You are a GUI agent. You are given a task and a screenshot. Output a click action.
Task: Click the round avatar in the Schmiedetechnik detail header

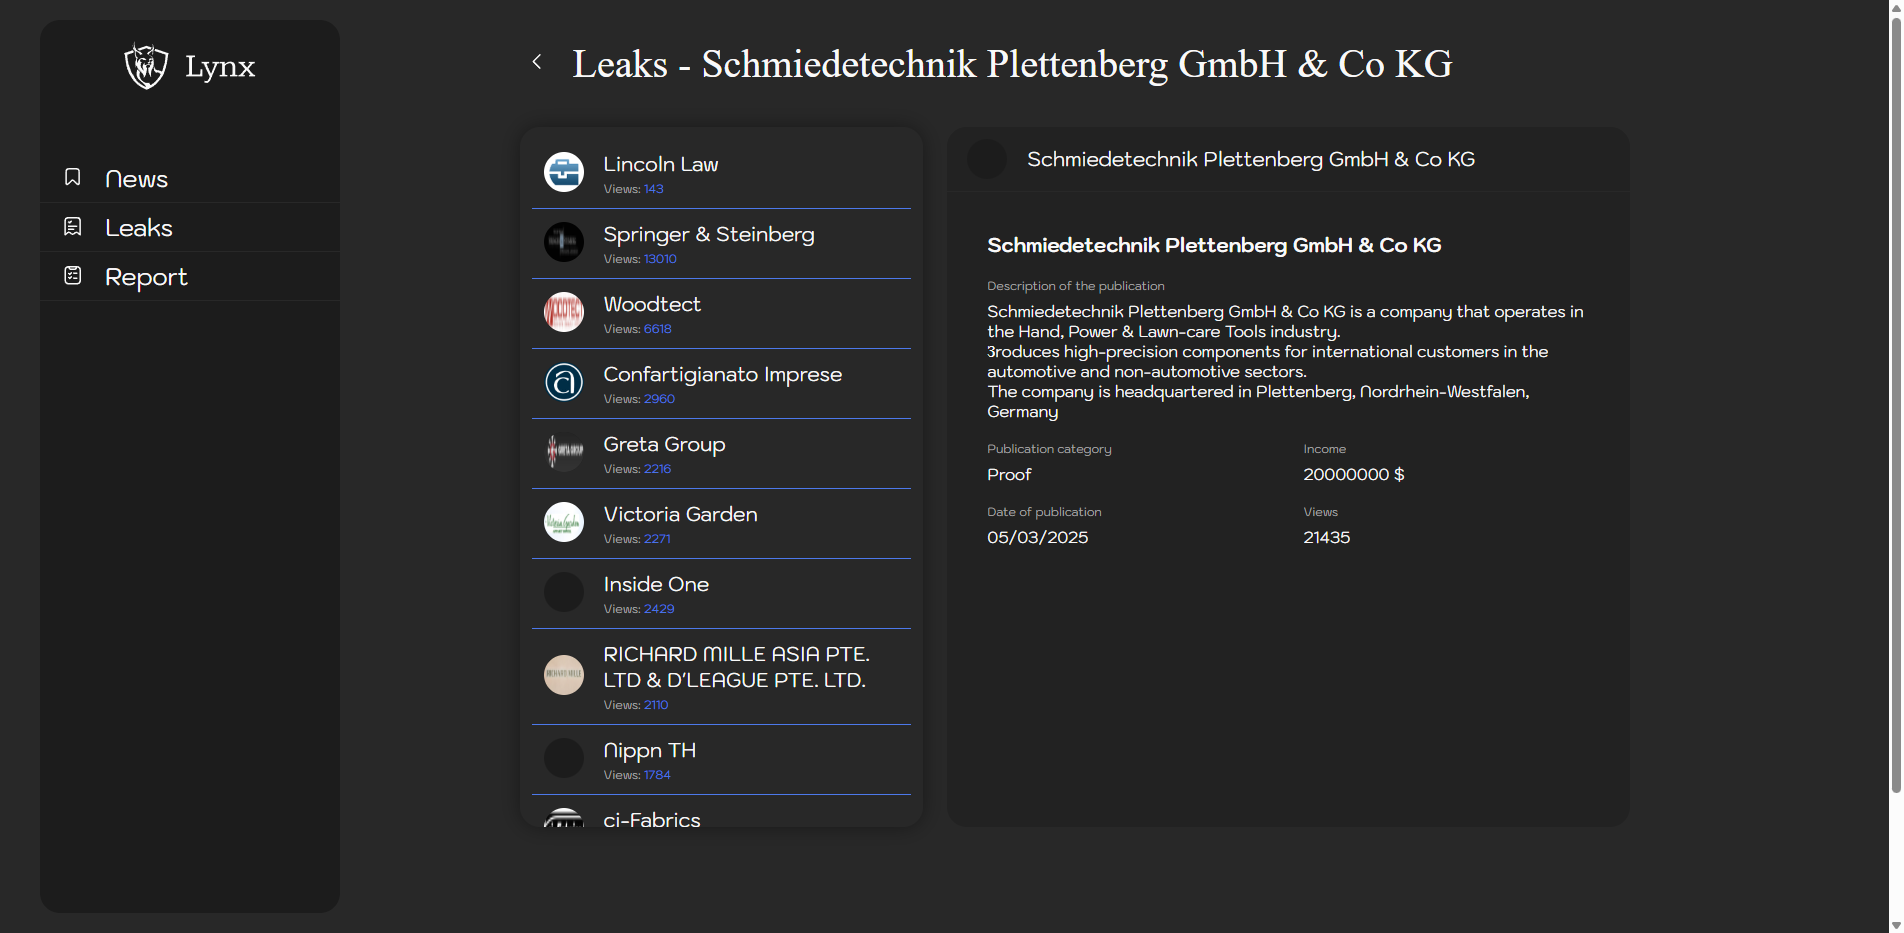tap(987, 160)
